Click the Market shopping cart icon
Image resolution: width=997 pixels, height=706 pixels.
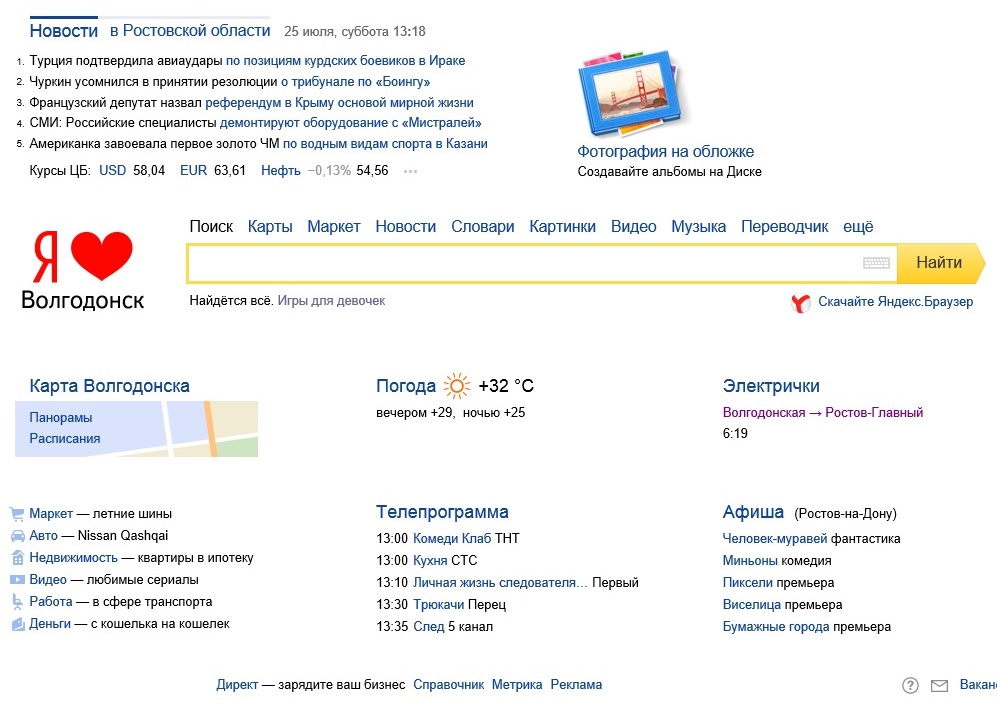17,514
